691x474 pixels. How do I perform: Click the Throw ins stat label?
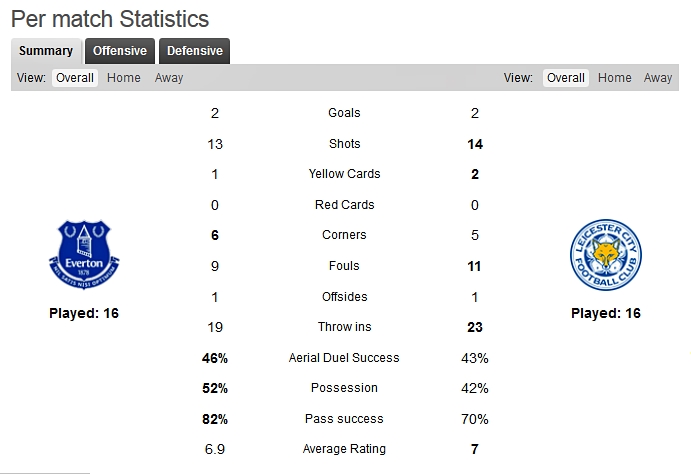pos(344,327)
